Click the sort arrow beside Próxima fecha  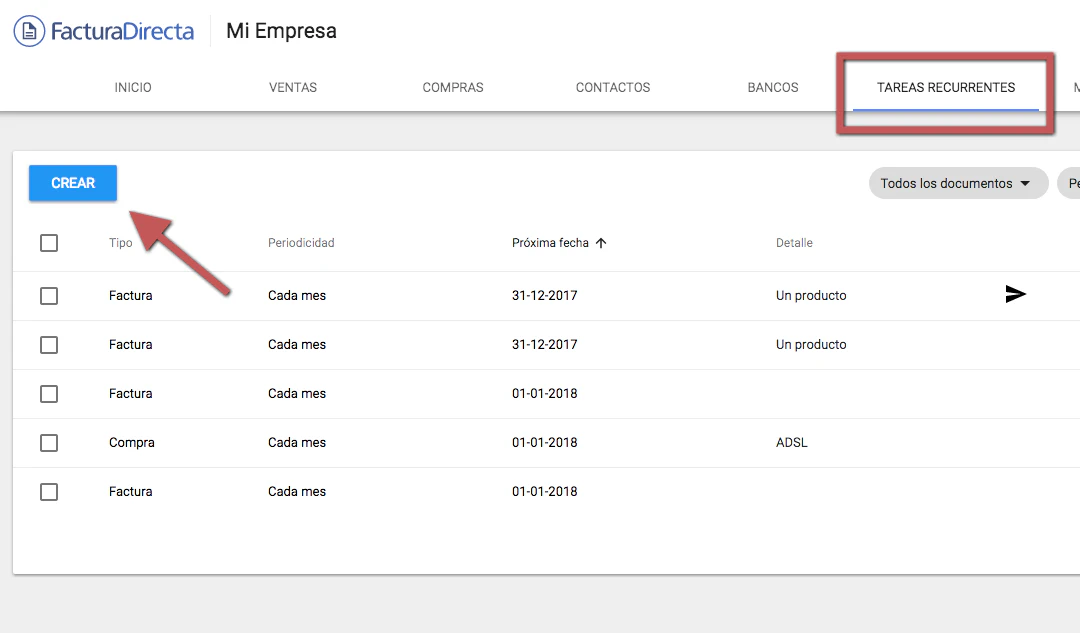pos(601,243)
